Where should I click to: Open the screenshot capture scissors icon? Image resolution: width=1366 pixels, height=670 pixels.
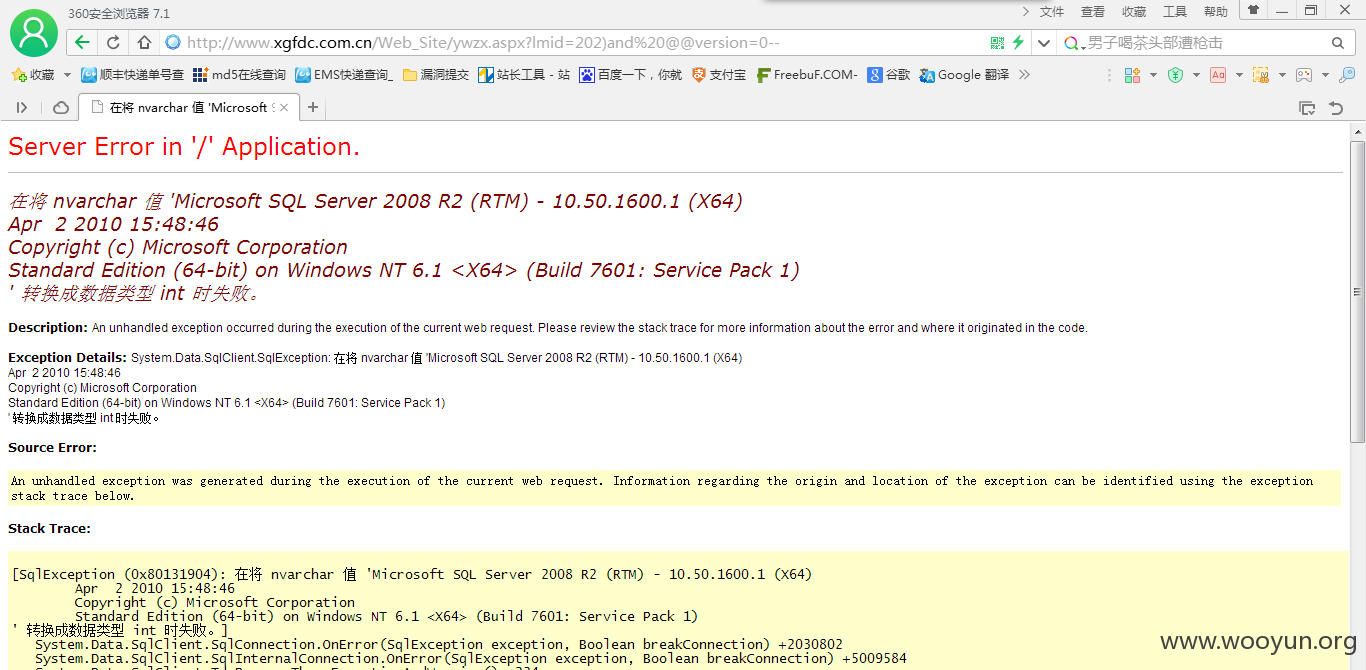(x=1261, y=75)
